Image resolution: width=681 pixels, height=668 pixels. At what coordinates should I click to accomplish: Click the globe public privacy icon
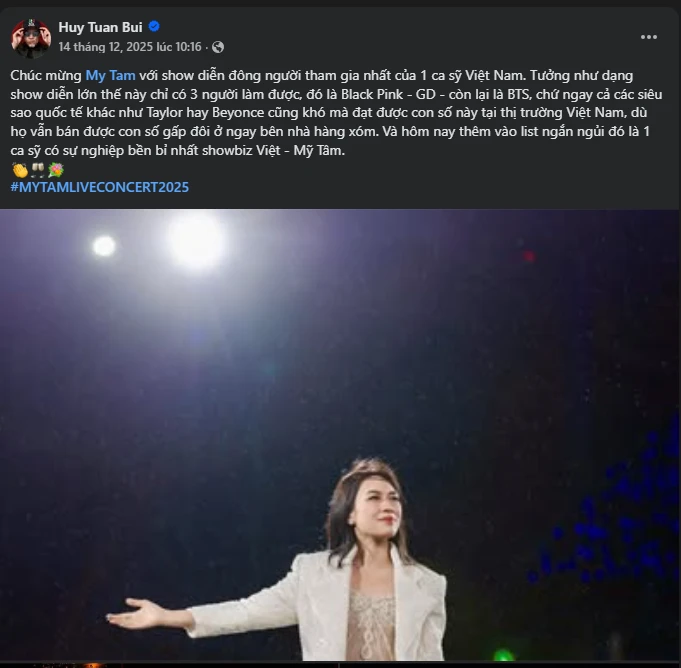(x=218, y=47)
